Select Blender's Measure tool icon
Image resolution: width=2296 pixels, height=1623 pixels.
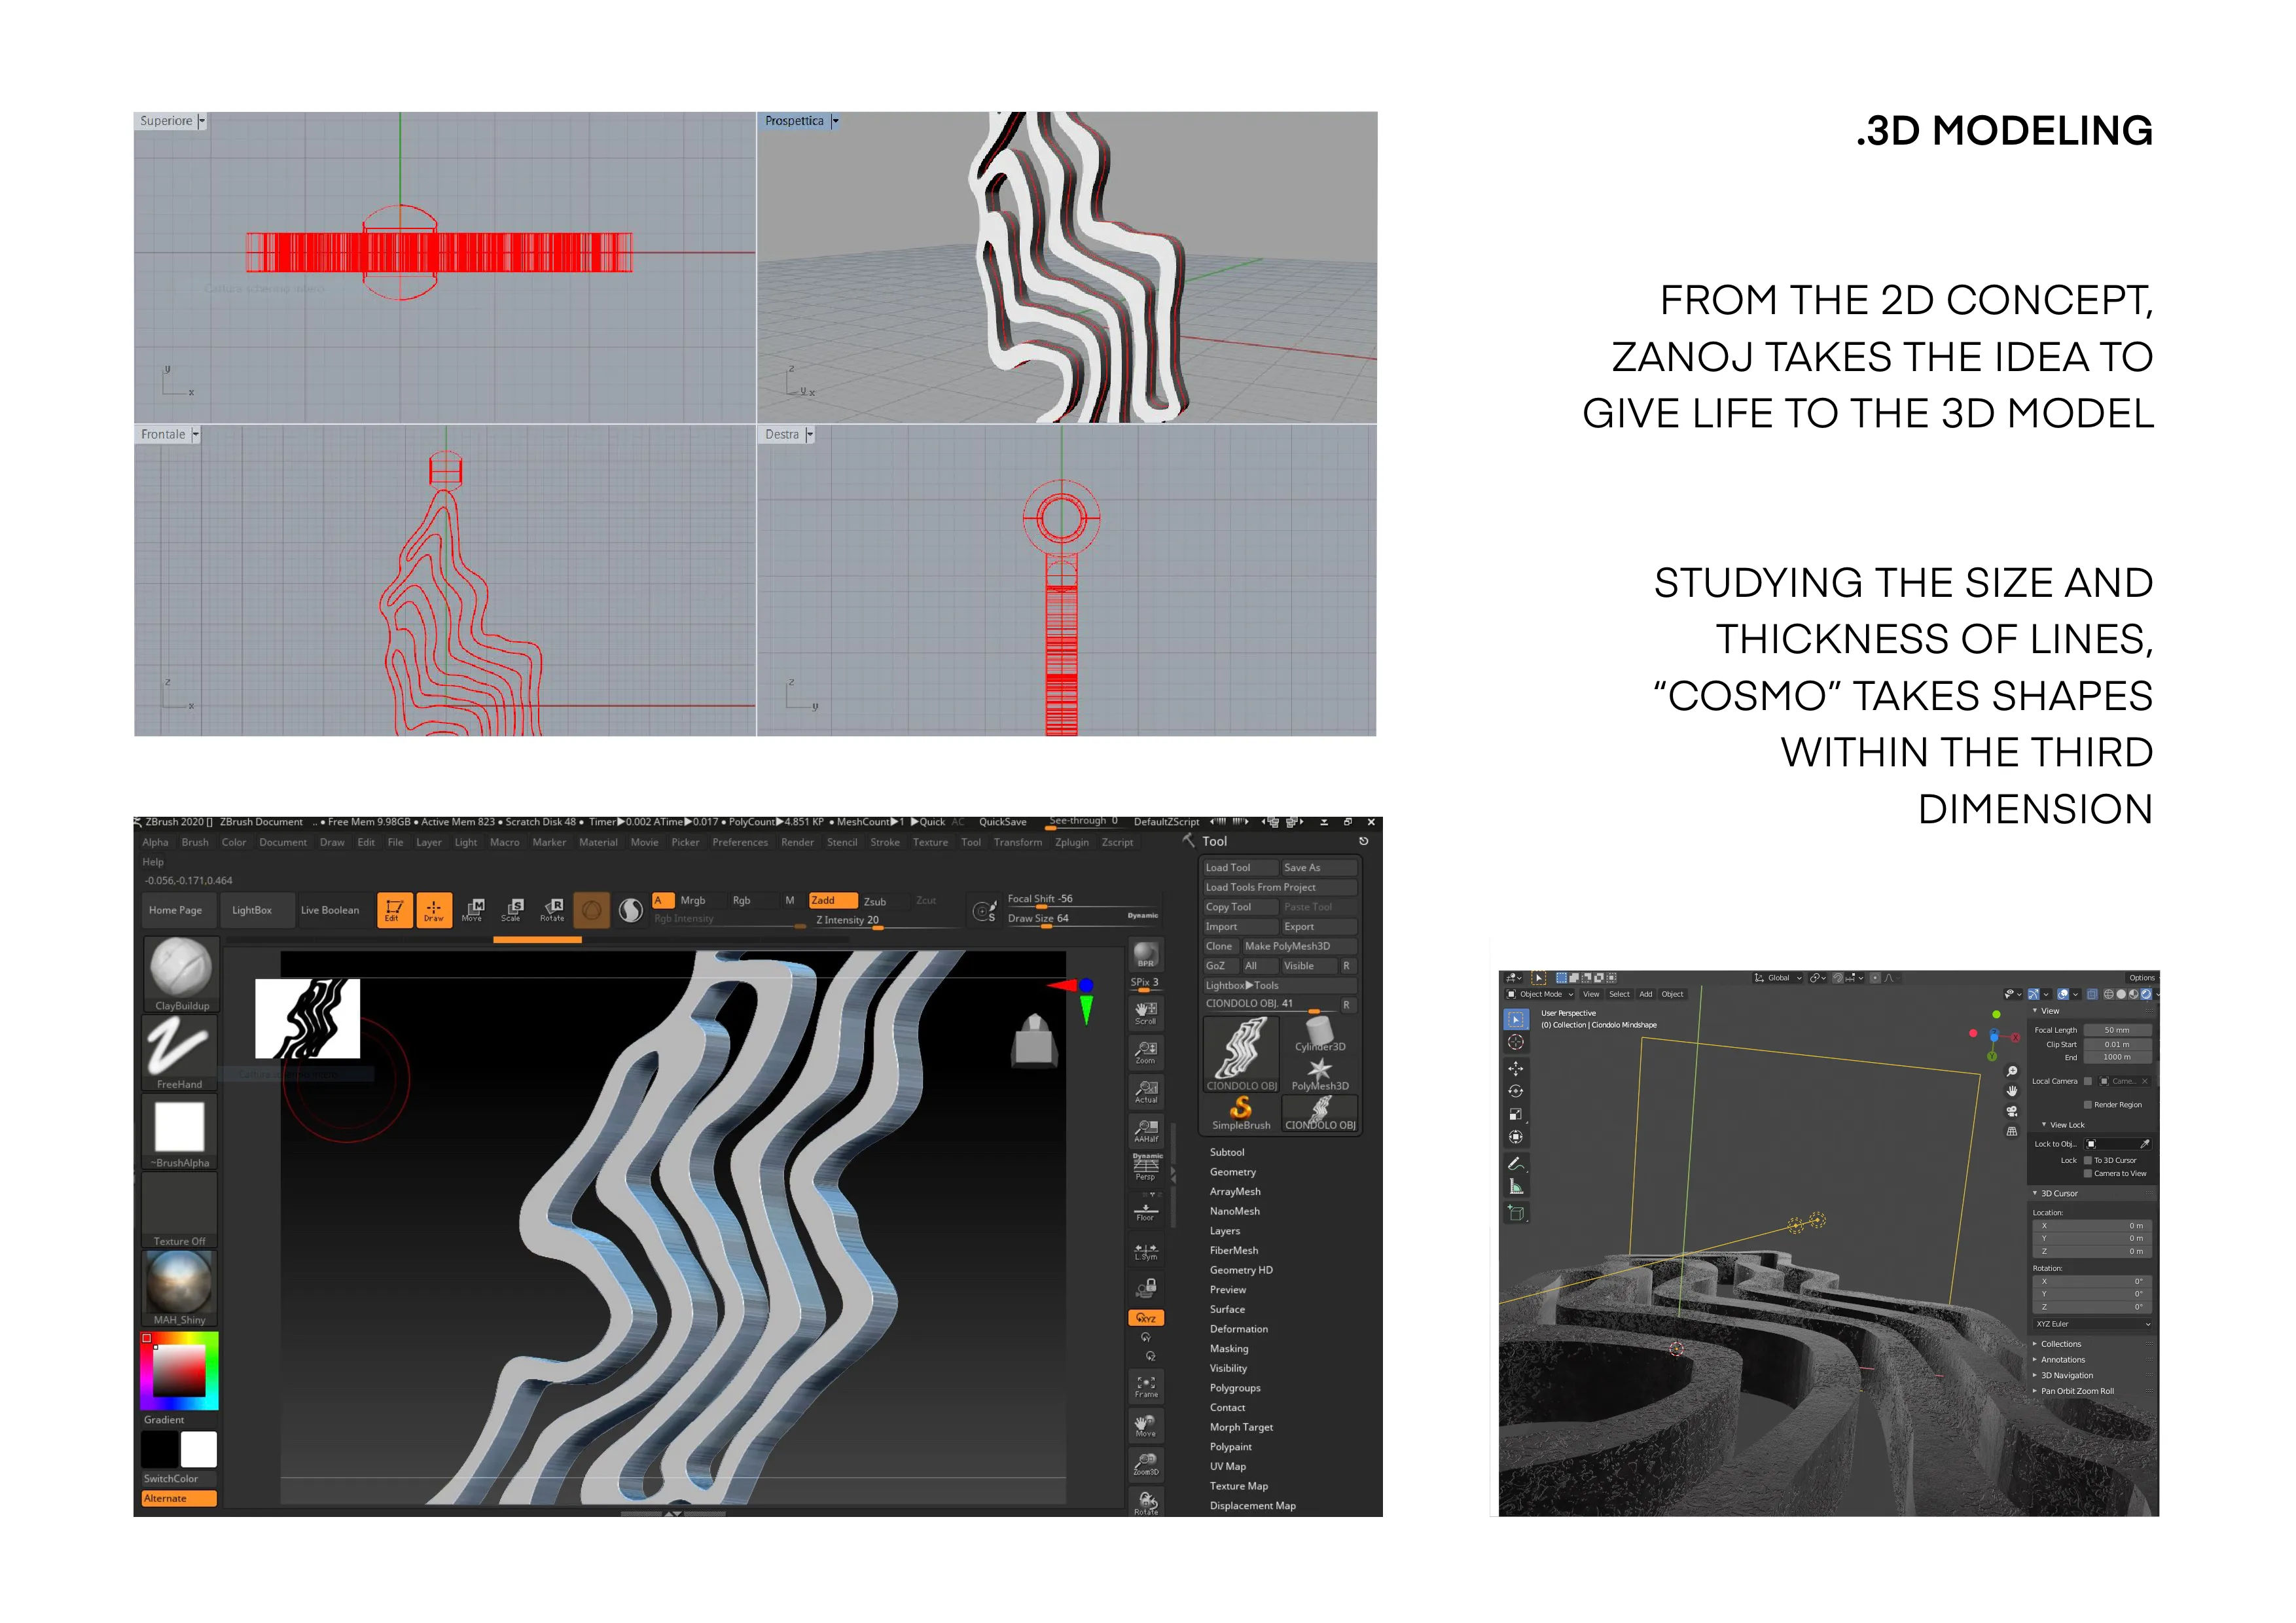click(x=1516, y=1187)
